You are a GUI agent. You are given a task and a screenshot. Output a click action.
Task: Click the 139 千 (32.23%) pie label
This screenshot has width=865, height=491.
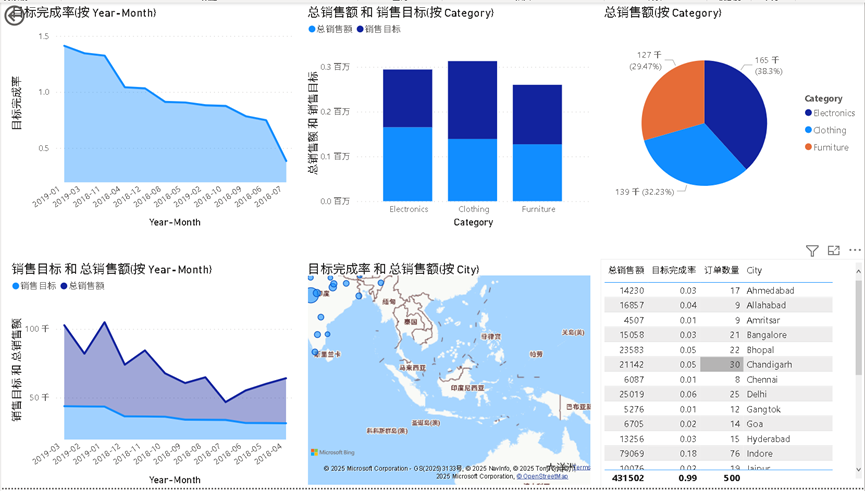tap(644, 191)
